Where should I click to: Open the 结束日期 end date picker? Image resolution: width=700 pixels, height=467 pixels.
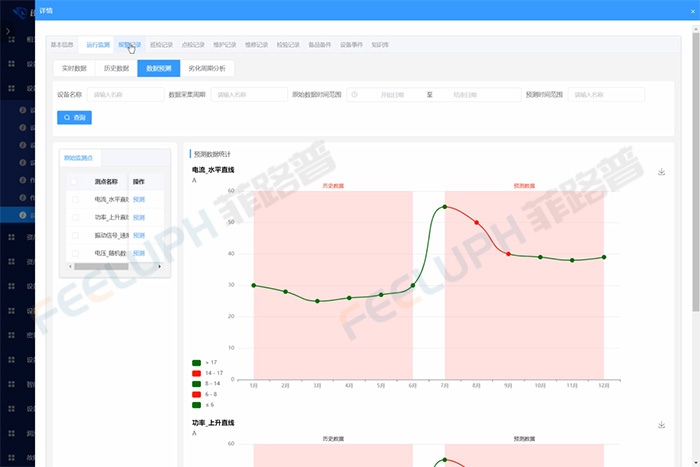point(465,95)
